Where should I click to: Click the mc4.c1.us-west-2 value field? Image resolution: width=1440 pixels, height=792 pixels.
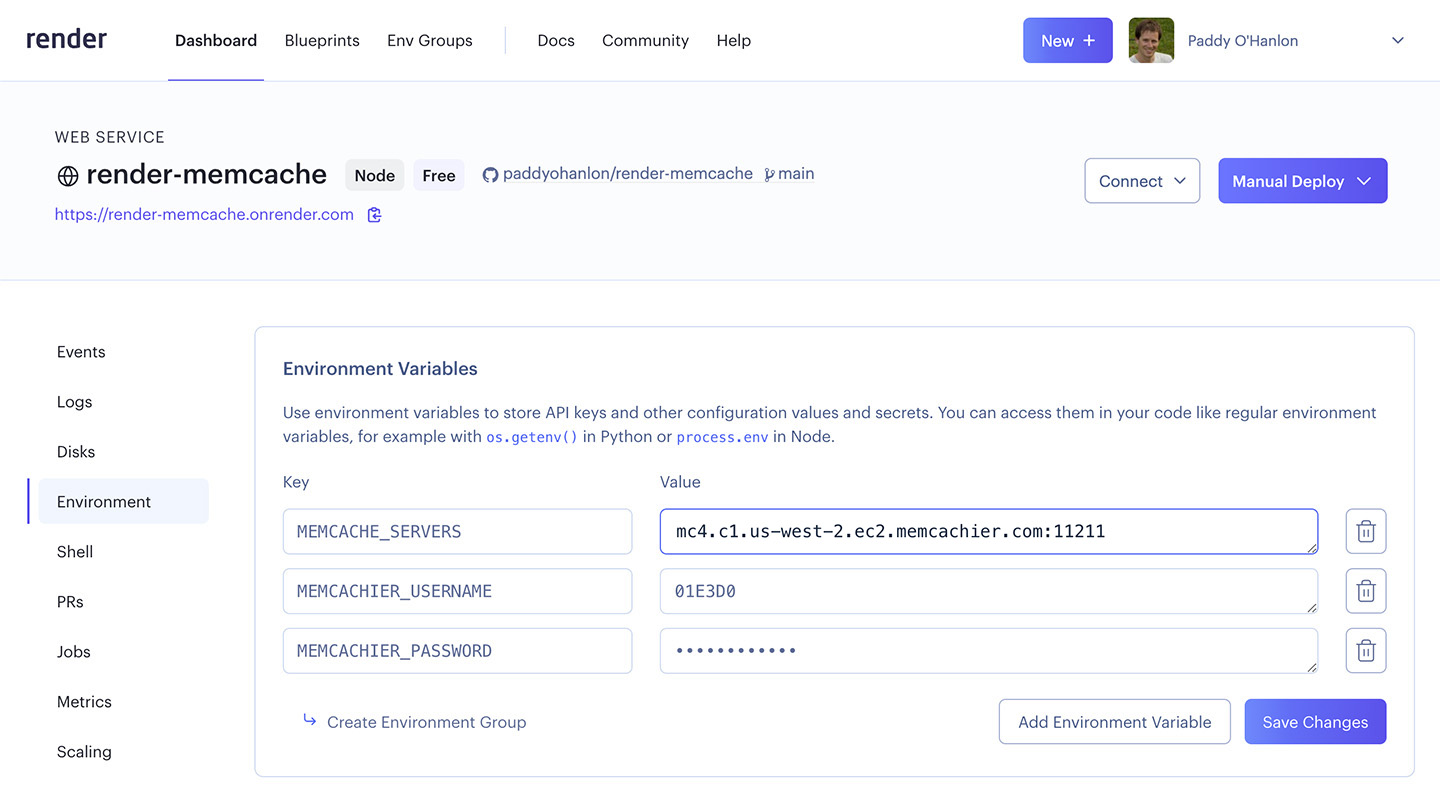[989, 531]
